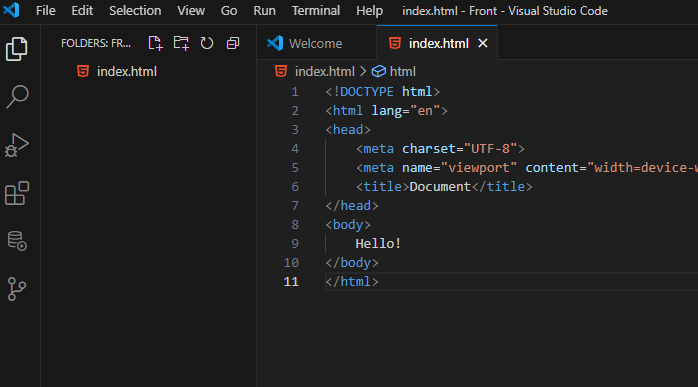The image size is (698, 387).
Task: Click the word Document in title
Action: (x=440, y=187)
